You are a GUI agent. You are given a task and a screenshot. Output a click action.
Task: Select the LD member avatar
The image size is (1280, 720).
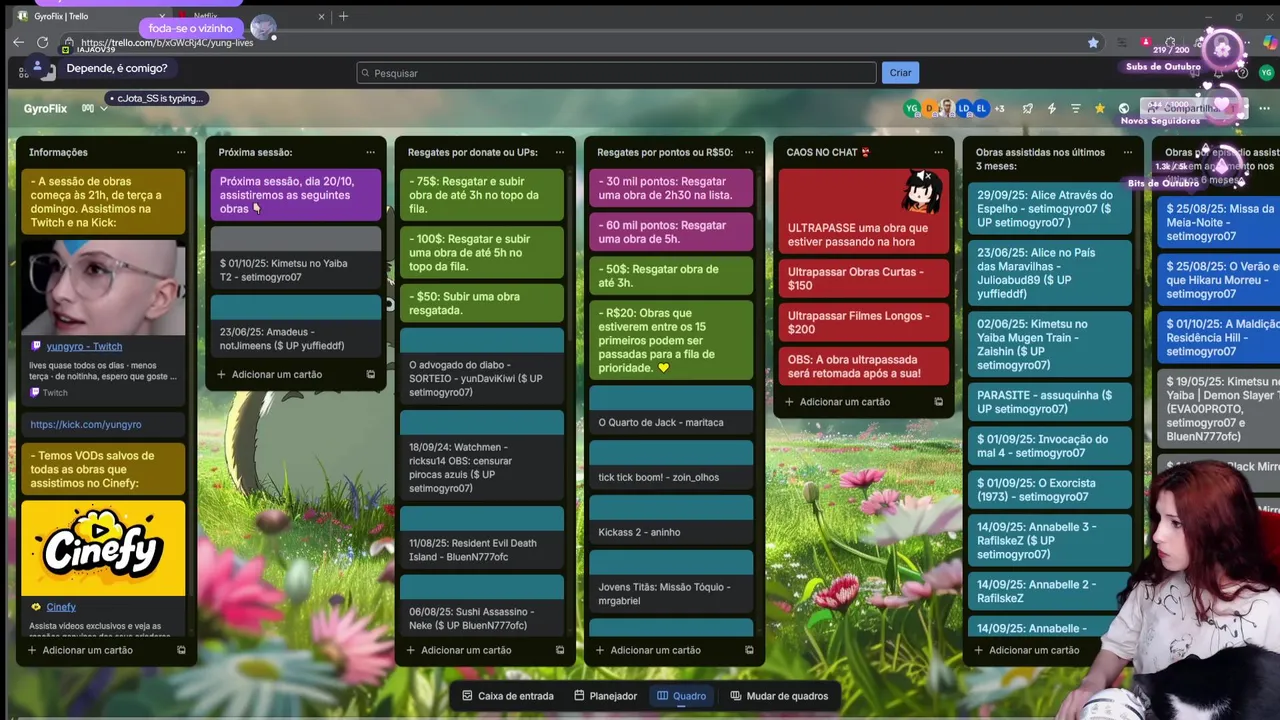964,108
